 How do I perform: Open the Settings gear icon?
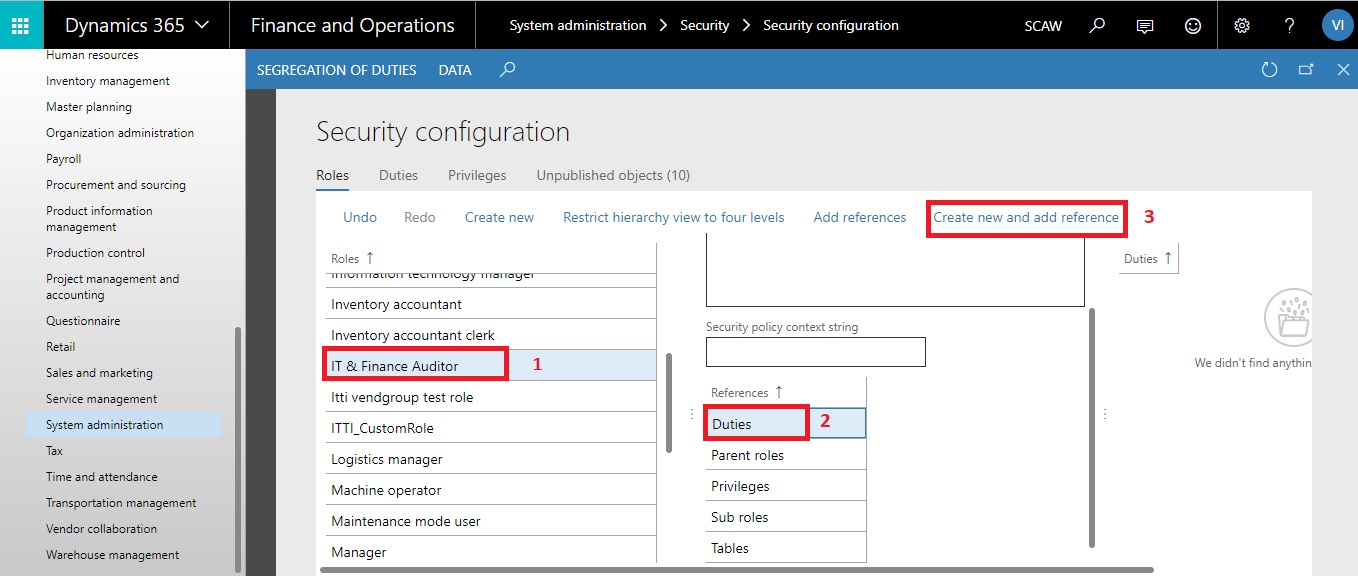1241,25
